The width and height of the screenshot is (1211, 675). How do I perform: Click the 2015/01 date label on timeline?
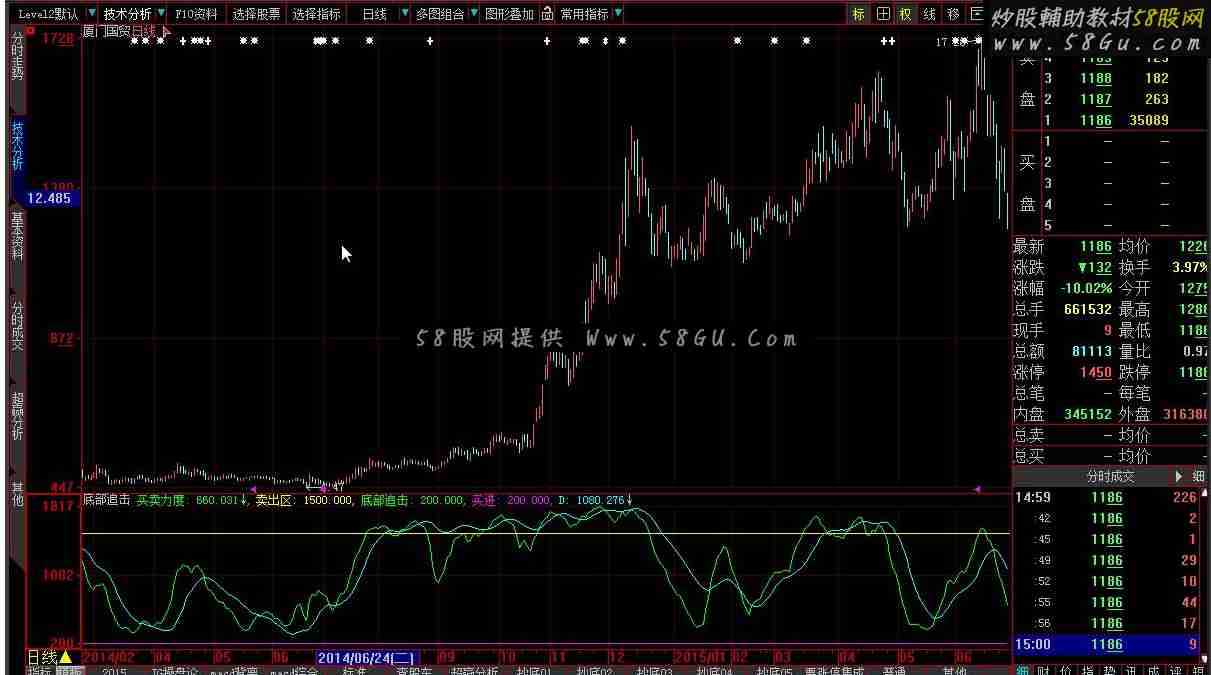click(x=698, y=657)
